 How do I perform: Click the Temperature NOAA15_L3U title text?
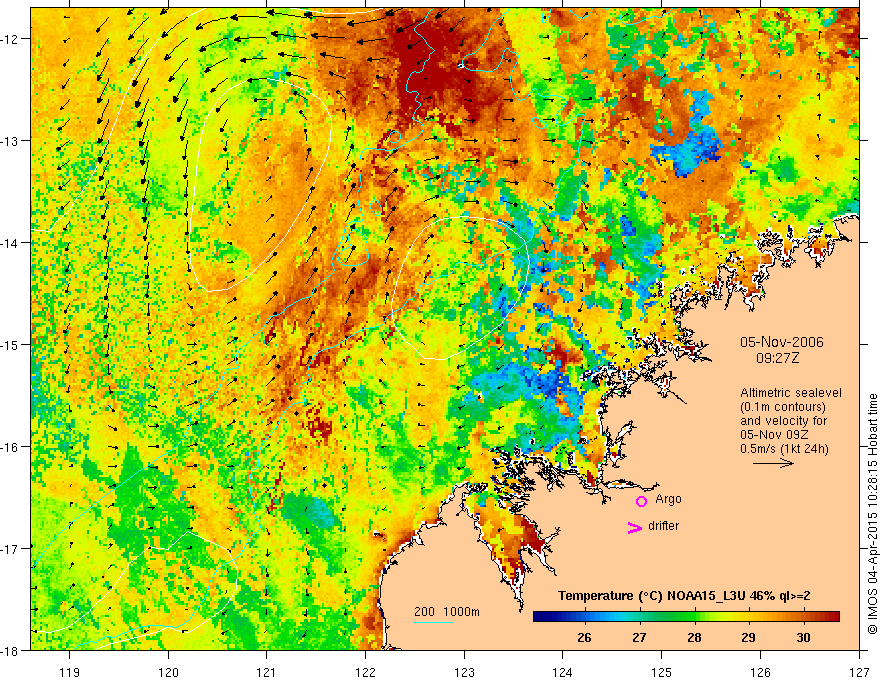pos(684,596)
